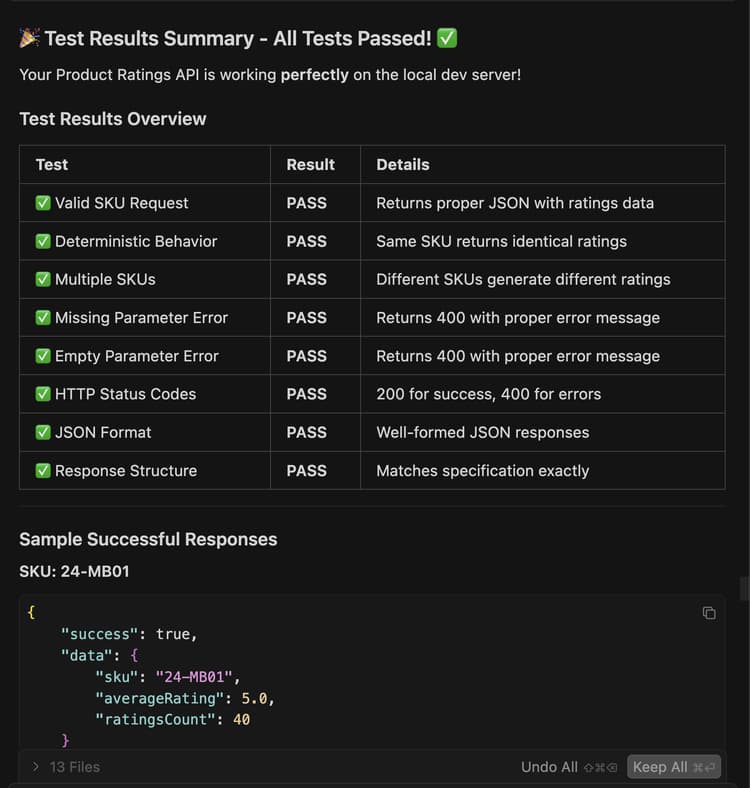
Task: Click the party popper emoji in heading
Action: click(29, 38)
